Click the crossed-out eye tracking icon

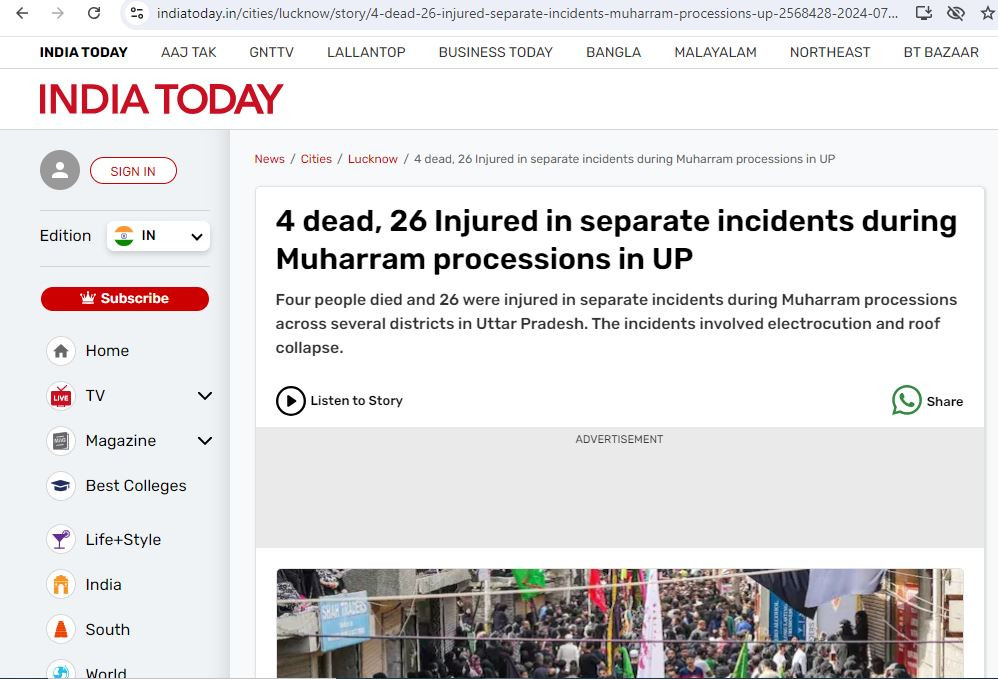[955, 13]
